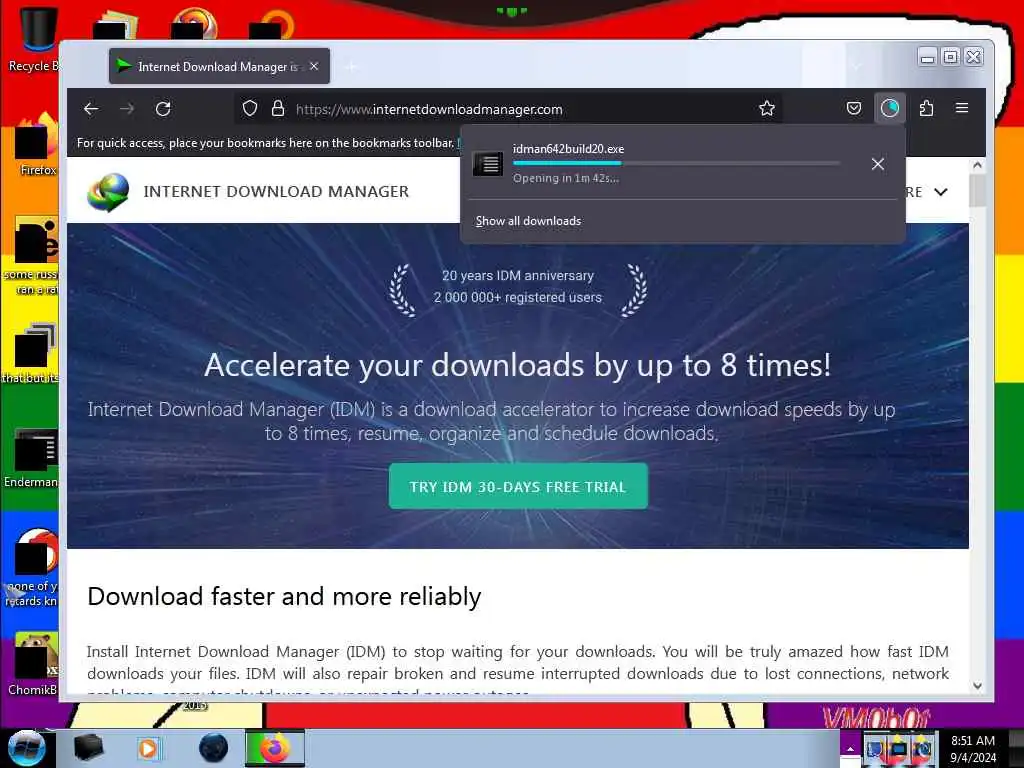Open the extensions puzzle icon
The height and width of the screenshot is (768, 1024).
click(x=926, y=108)
